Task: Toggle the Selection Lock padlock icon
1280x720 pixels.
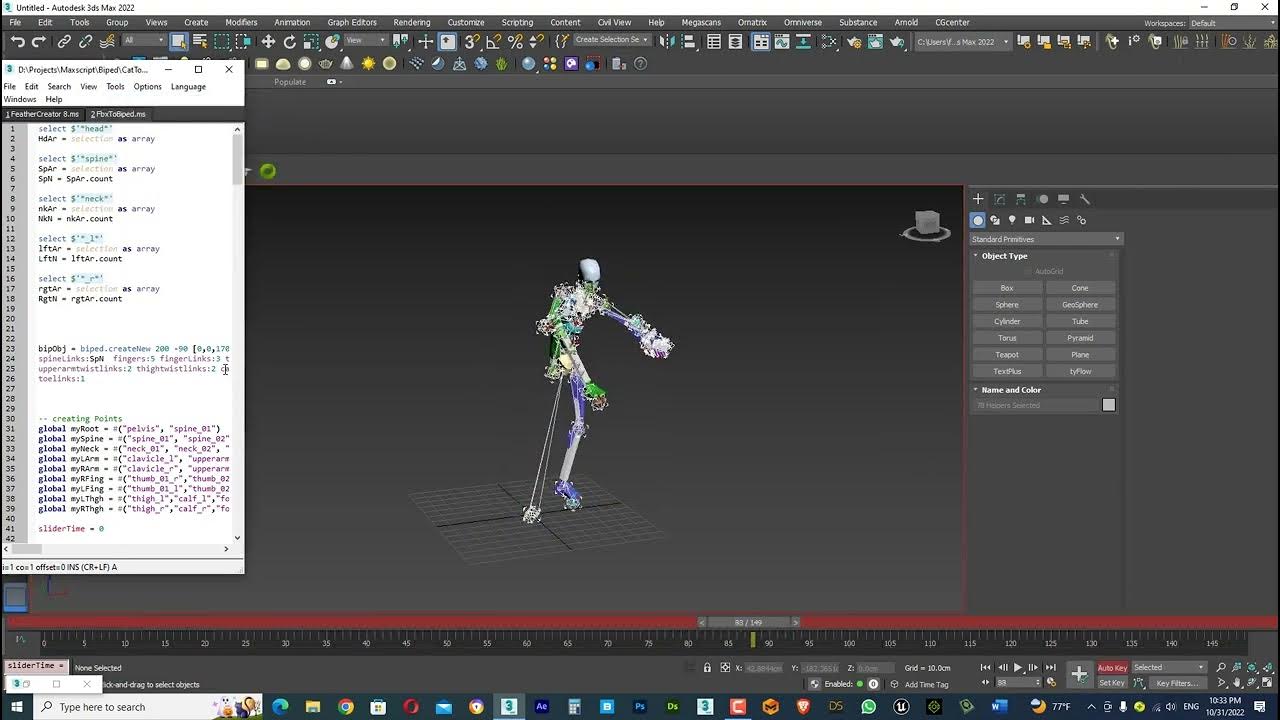Action: 707,667
